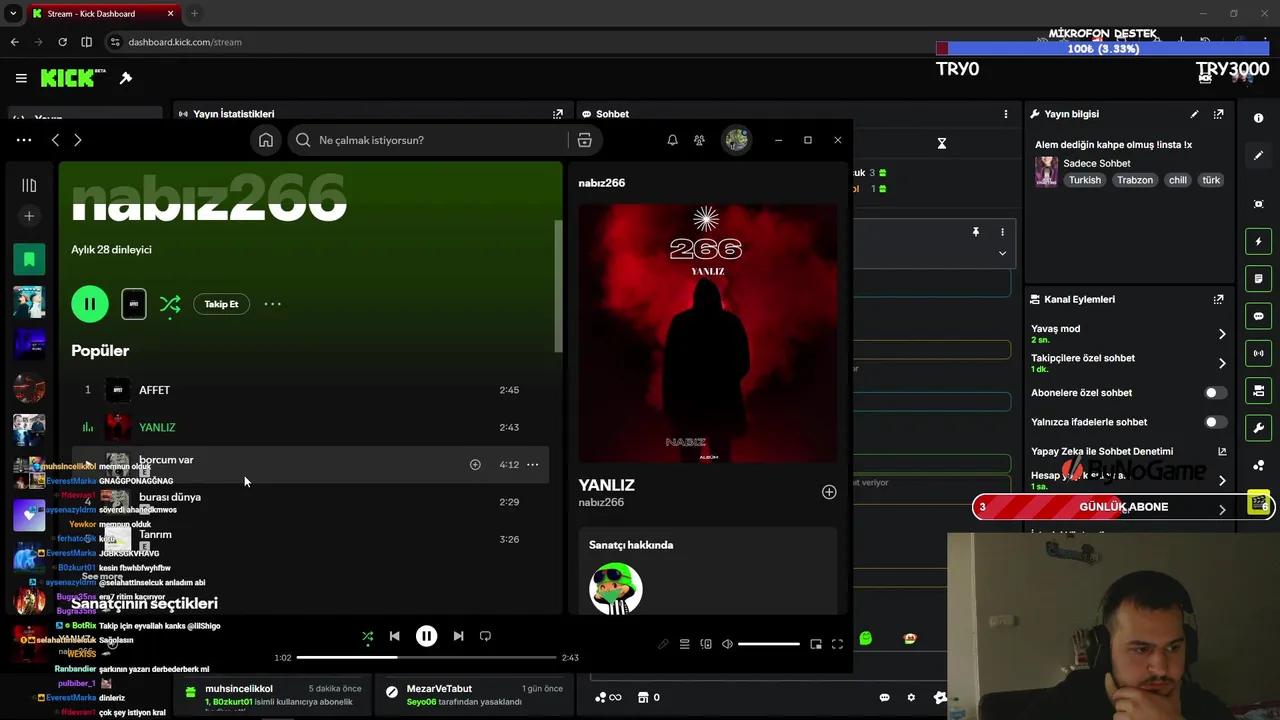Toggle shuffle in bottom player bar
Image resolution: width=1280 pixels, height=720 pixels.
[367, 636]
